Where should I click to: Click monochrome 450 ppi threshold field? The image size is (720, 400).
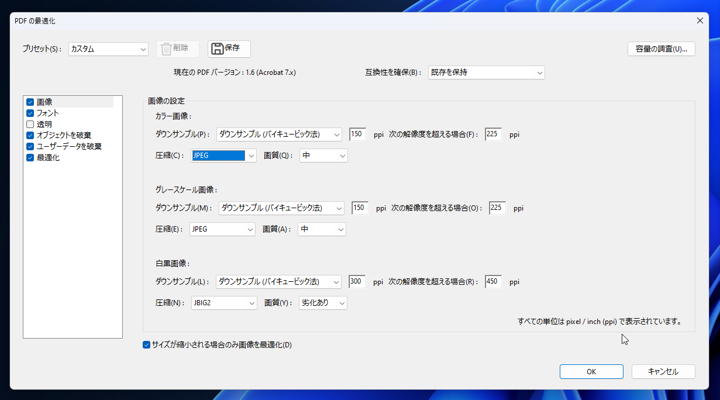[x=493, y=281]
